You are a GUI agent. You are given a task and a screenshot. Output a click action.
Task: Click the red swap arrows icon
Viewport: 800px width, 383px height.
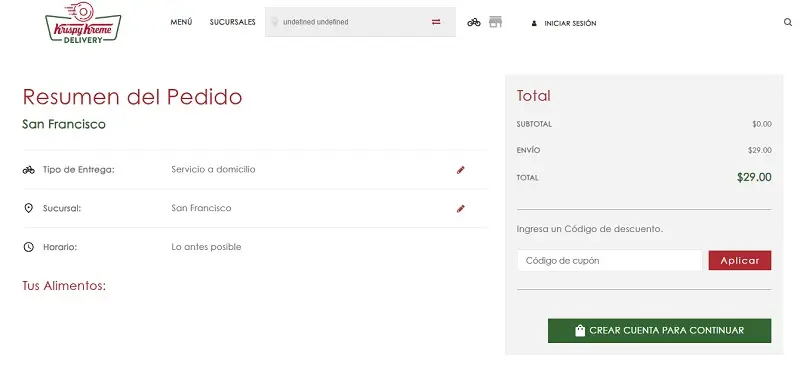pos(436,22)
